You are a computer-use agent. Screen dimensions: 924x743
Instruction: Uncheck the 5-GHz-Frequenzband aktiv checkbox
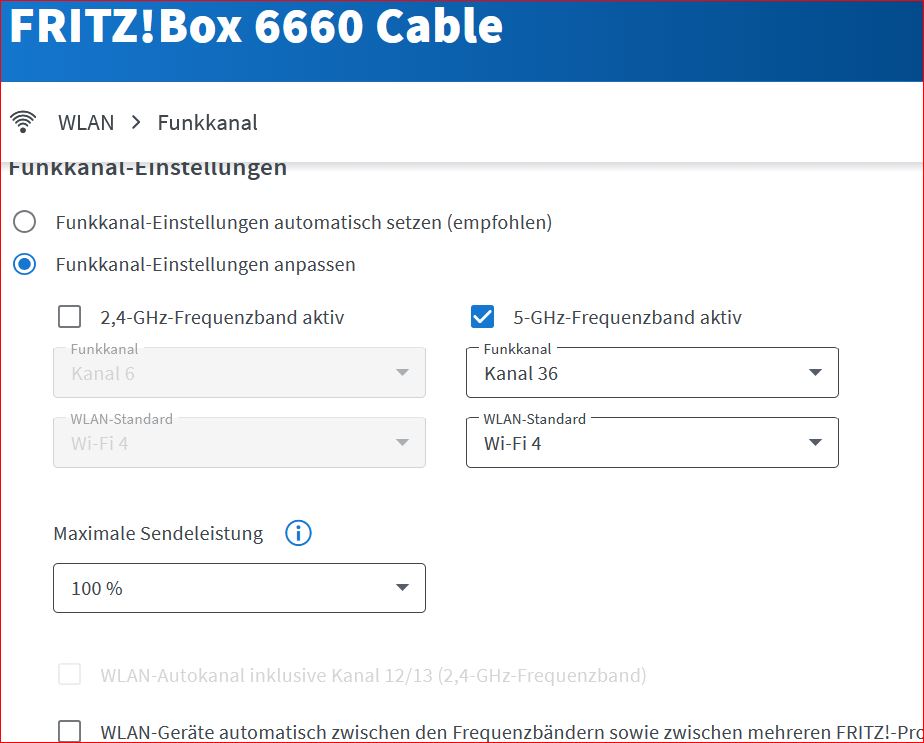pos(482,318)
